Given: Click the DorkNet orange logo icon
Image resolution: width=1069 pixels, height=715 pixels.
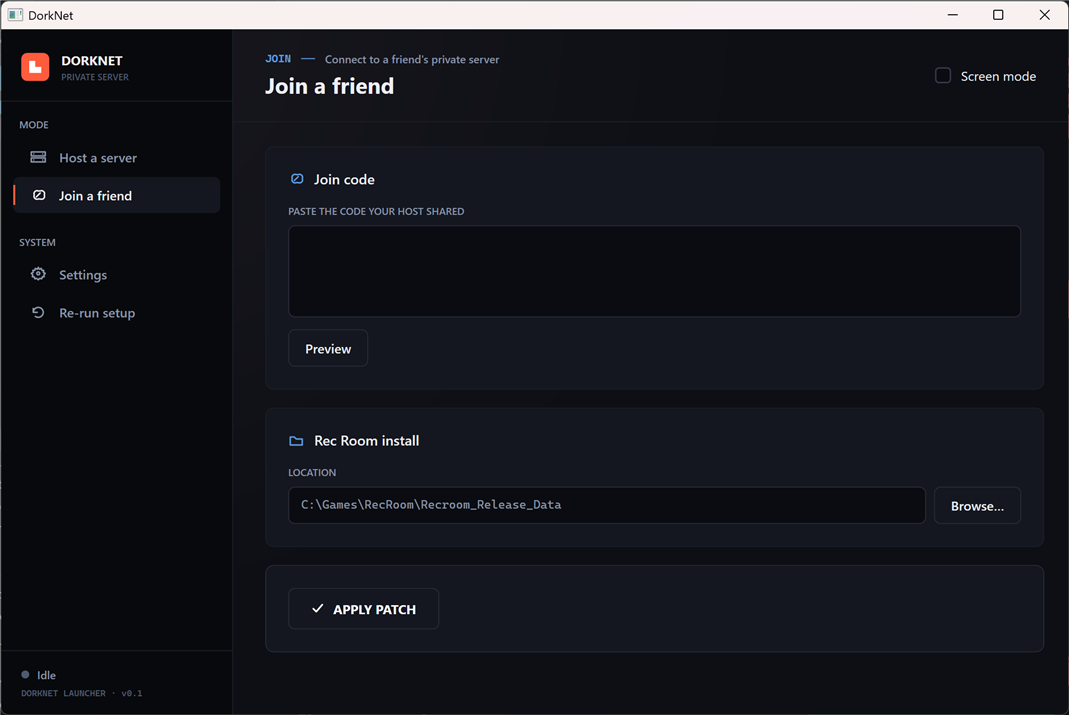Looking at the screenshot, I should point(35,67).
